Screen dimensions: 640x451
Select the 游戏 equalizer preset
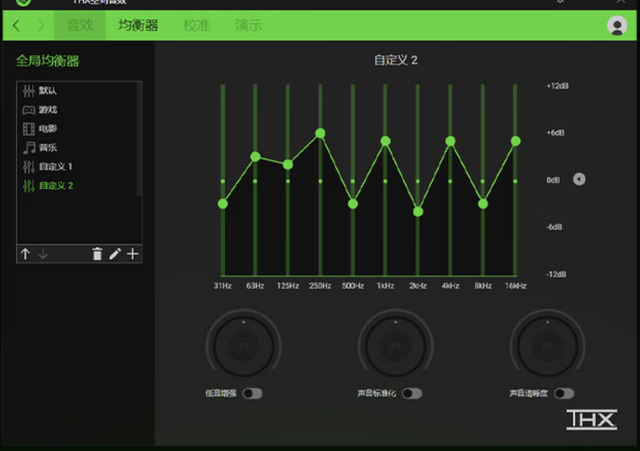[x=48, y=110]
